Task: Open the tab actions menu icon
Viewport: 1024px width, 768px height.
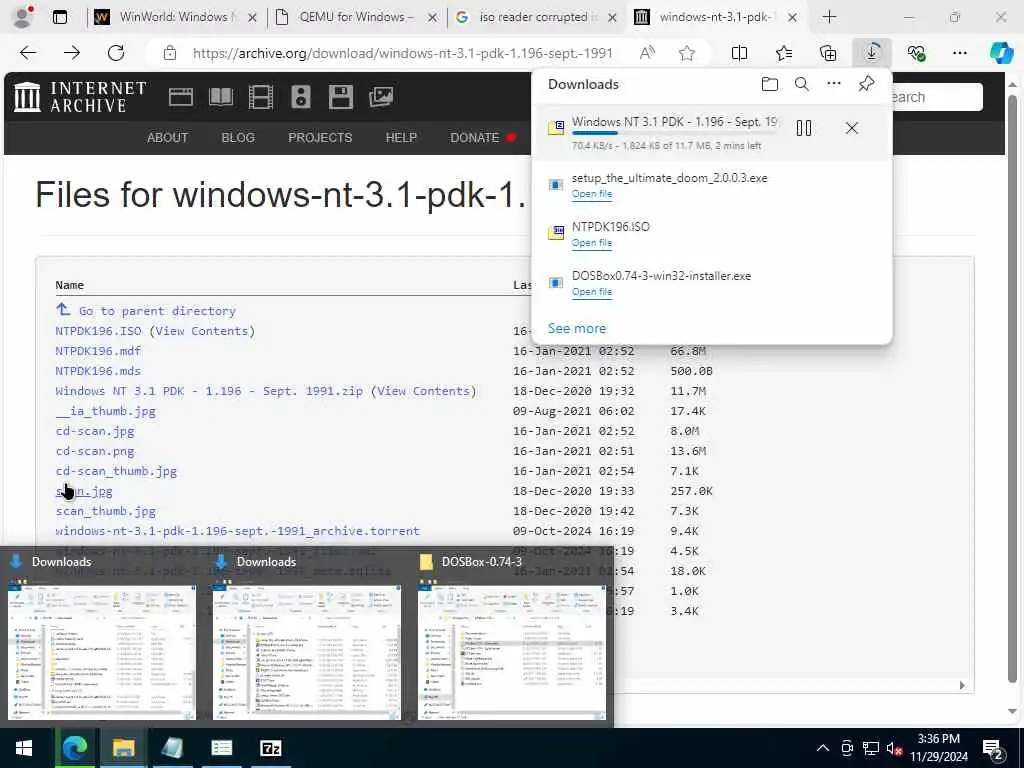Action: pos(59,17)
